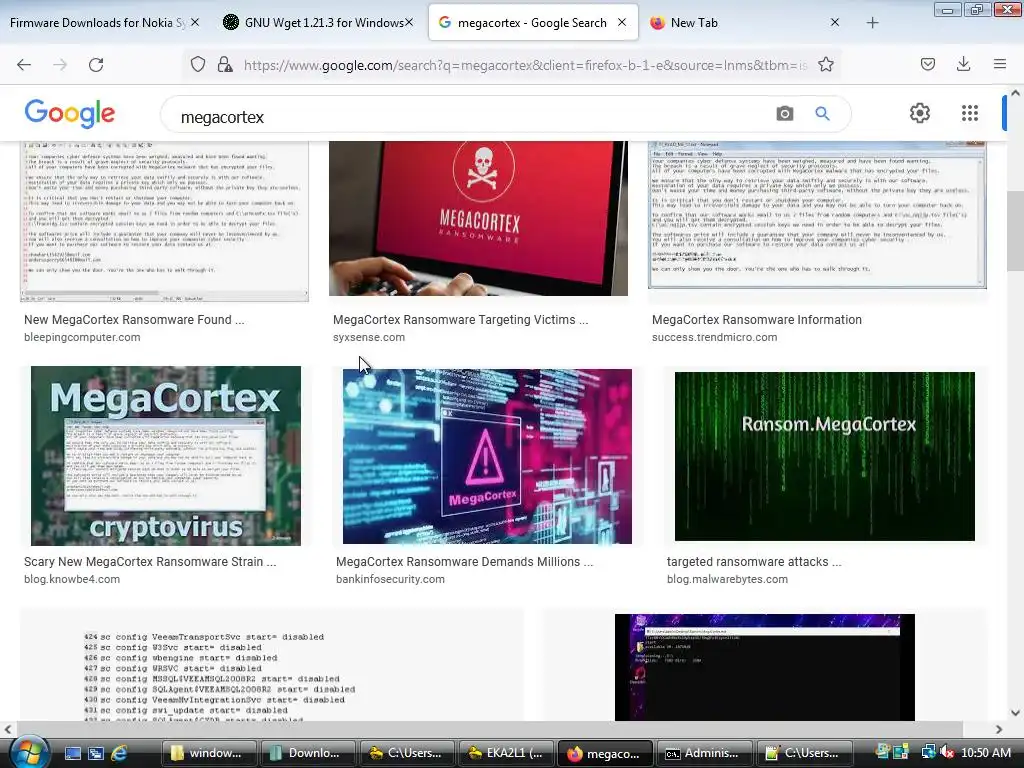Open the bleepingcomputer ransom note thumbnail
The image size is (1024, 768).
[165, 221]
